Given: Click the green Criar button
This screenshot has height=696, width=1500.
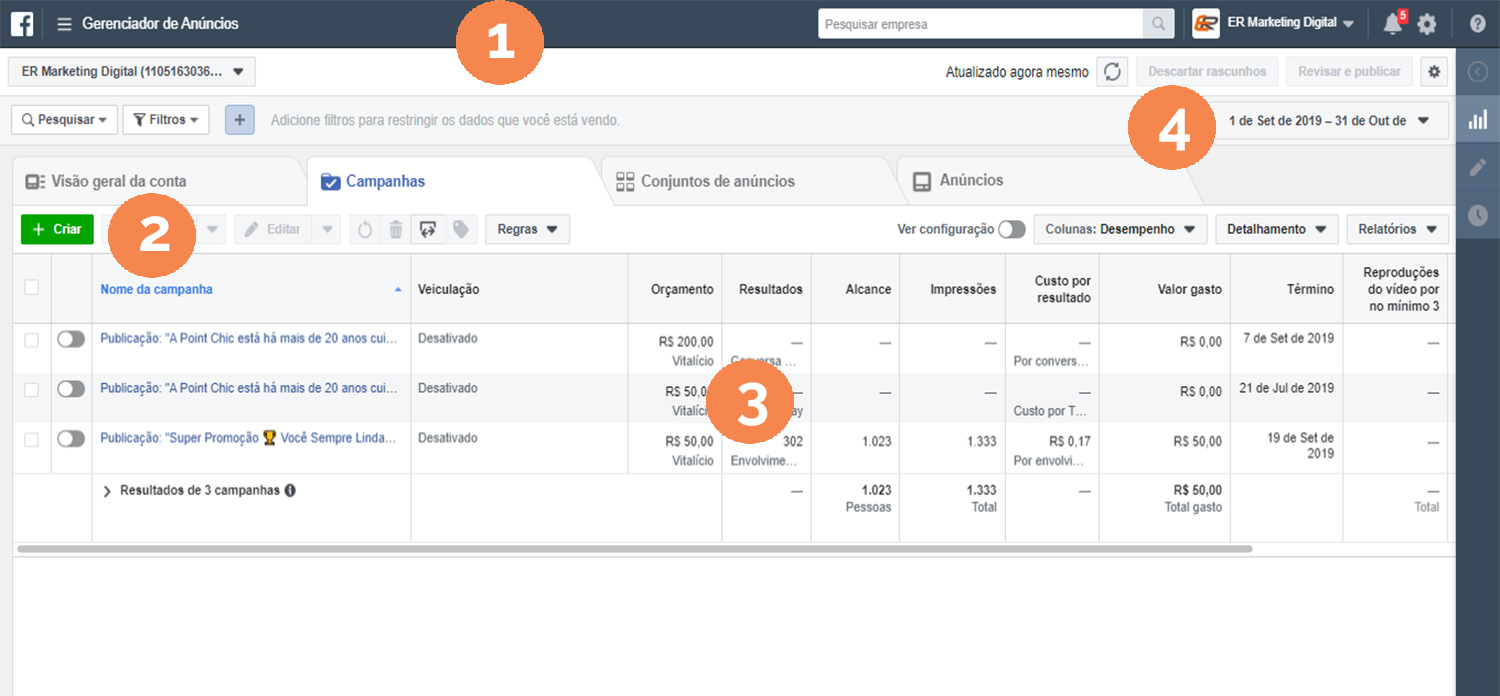Looking at the screenshot, I should [57, 230].
